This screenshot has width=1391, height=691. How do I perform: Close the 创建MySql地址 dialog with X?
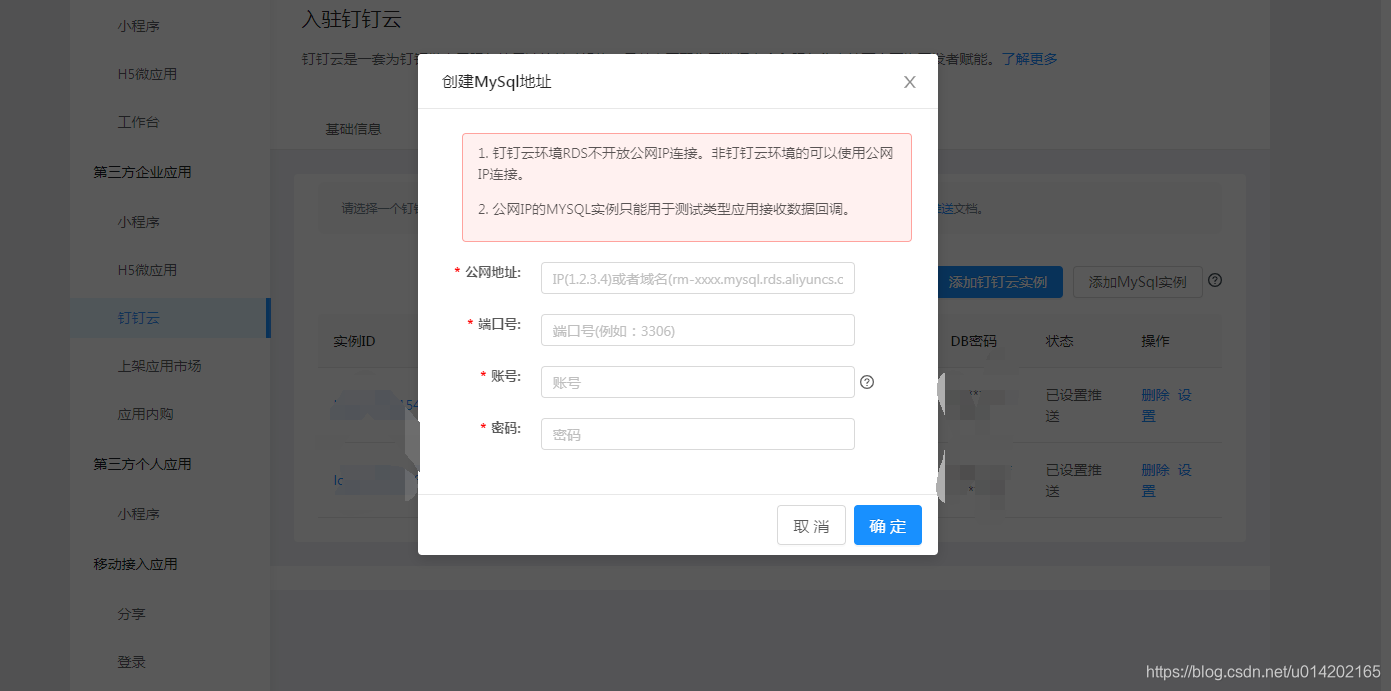pos(910,82)
